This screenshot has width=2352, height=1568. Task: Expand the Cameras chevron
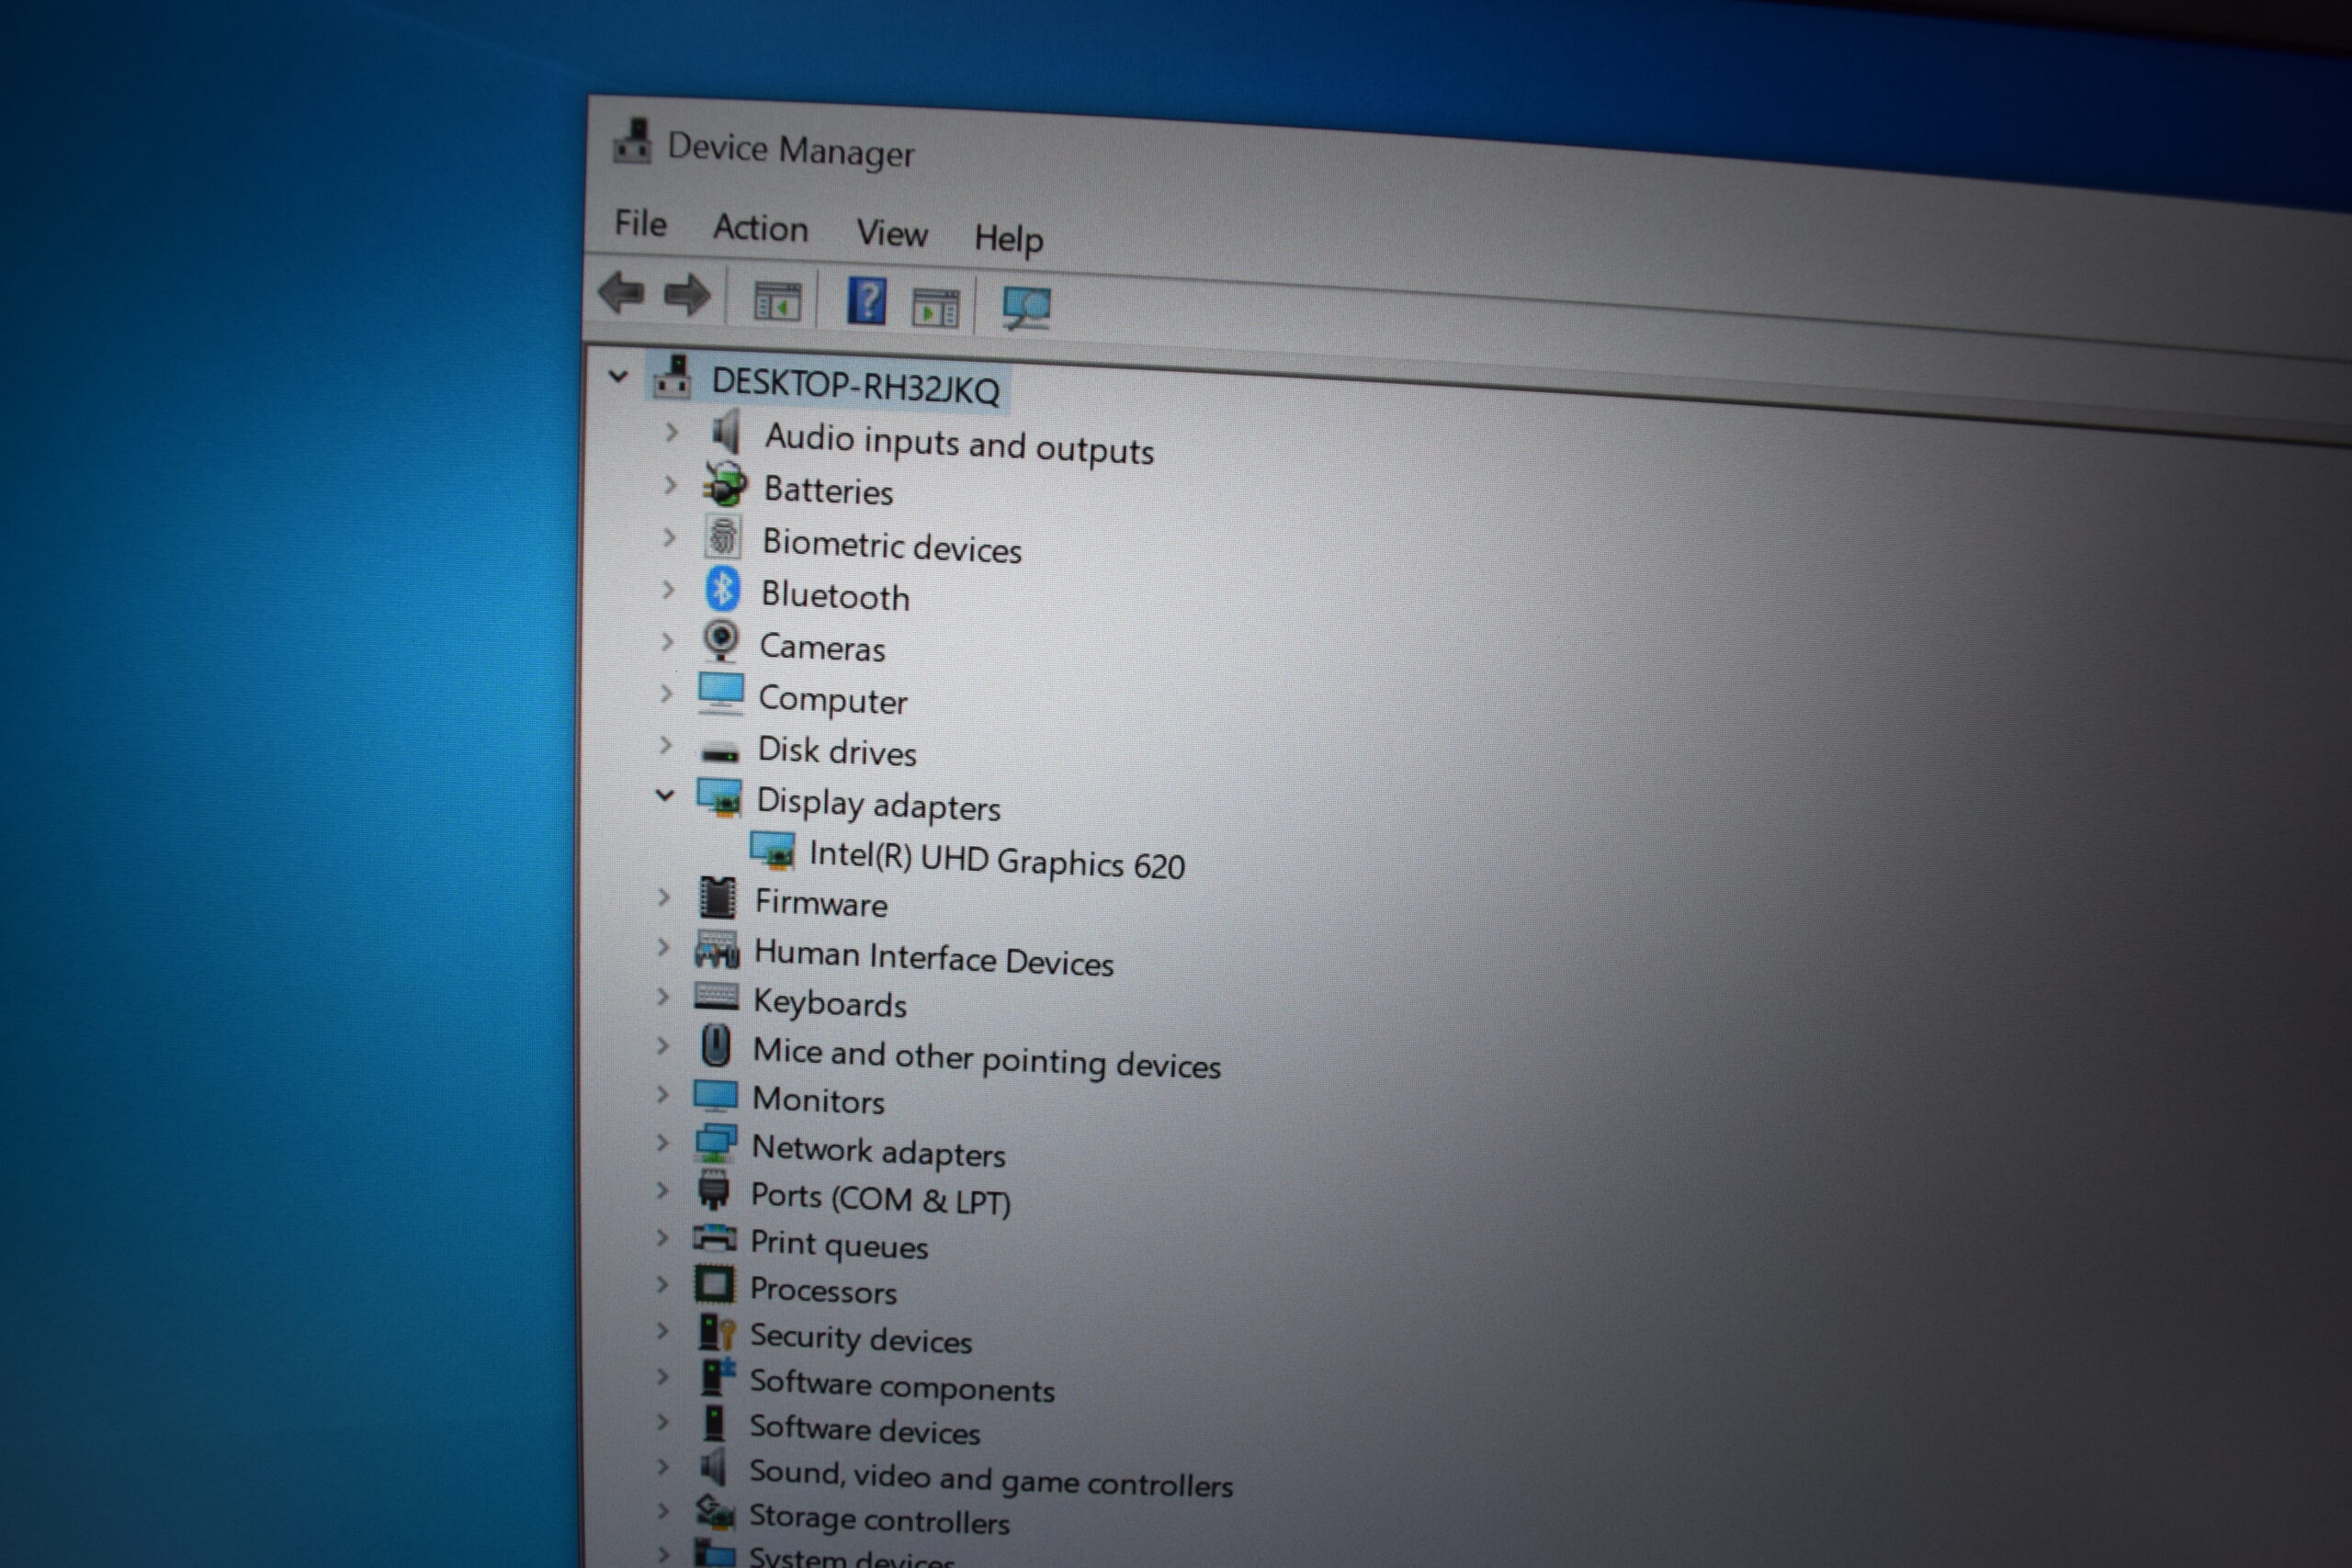click(x=667, y=642)
